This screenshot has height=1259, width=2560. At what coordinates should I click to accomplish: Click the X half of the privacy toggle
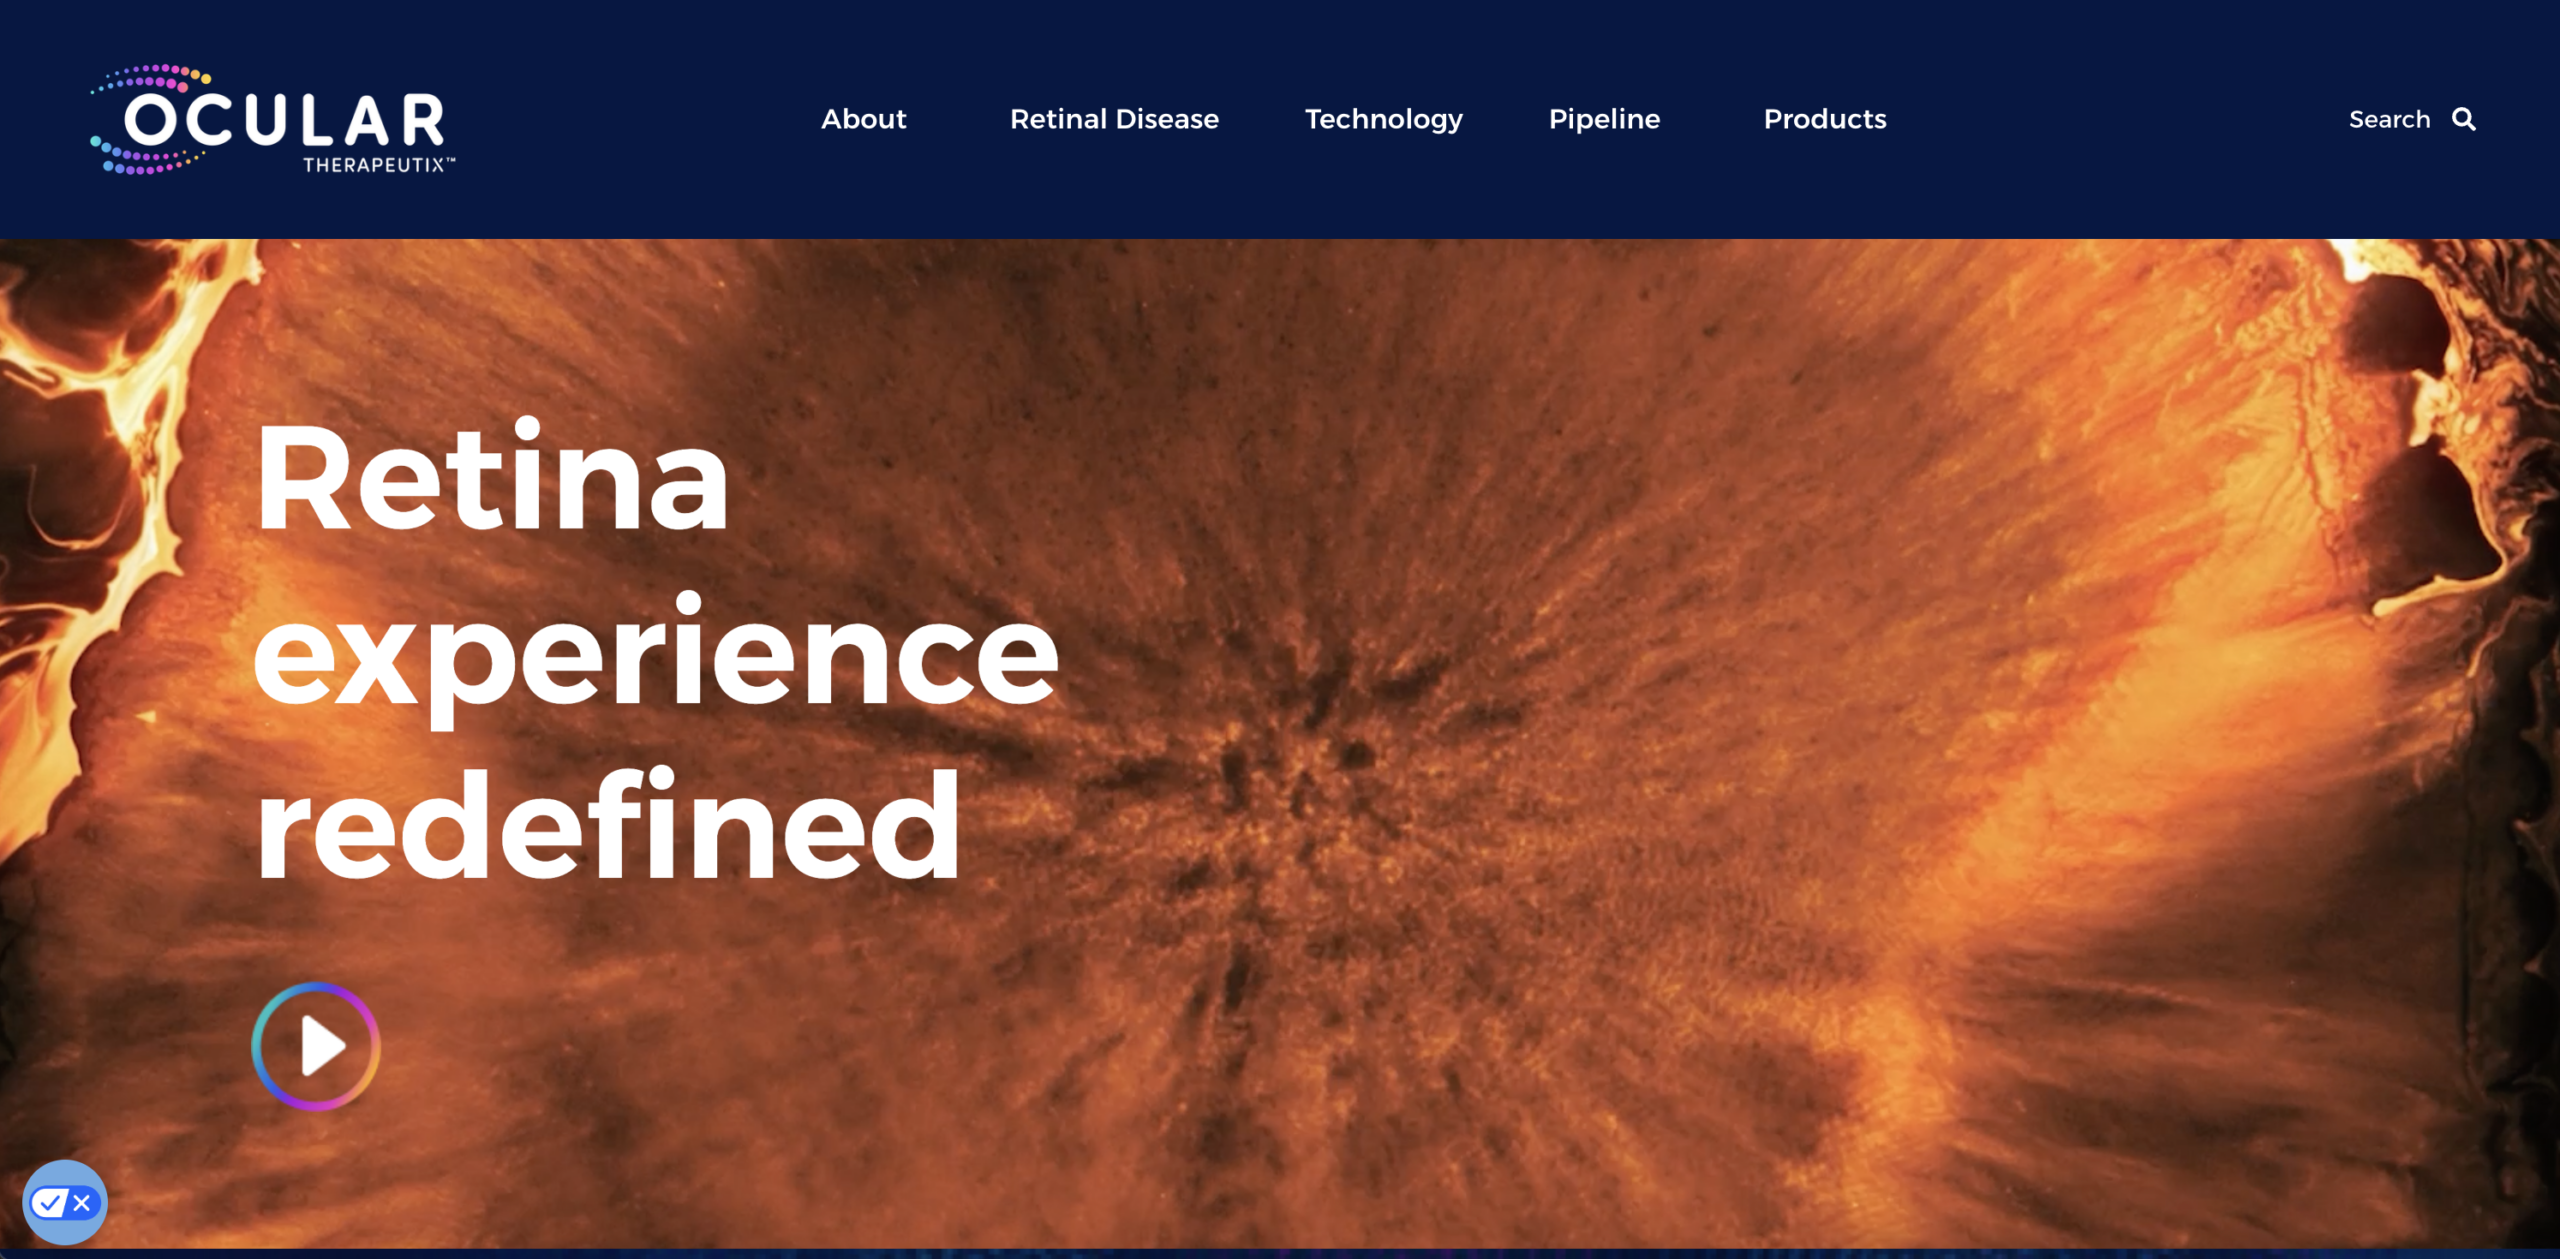[x=82, y=1202]
